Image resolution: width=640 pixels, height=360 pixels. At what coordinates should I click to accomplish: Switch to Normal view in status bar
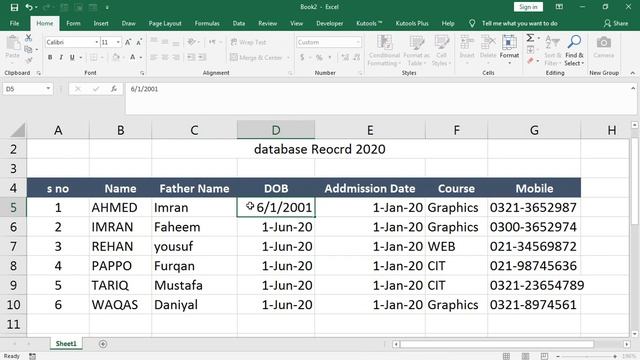point(507,356)
